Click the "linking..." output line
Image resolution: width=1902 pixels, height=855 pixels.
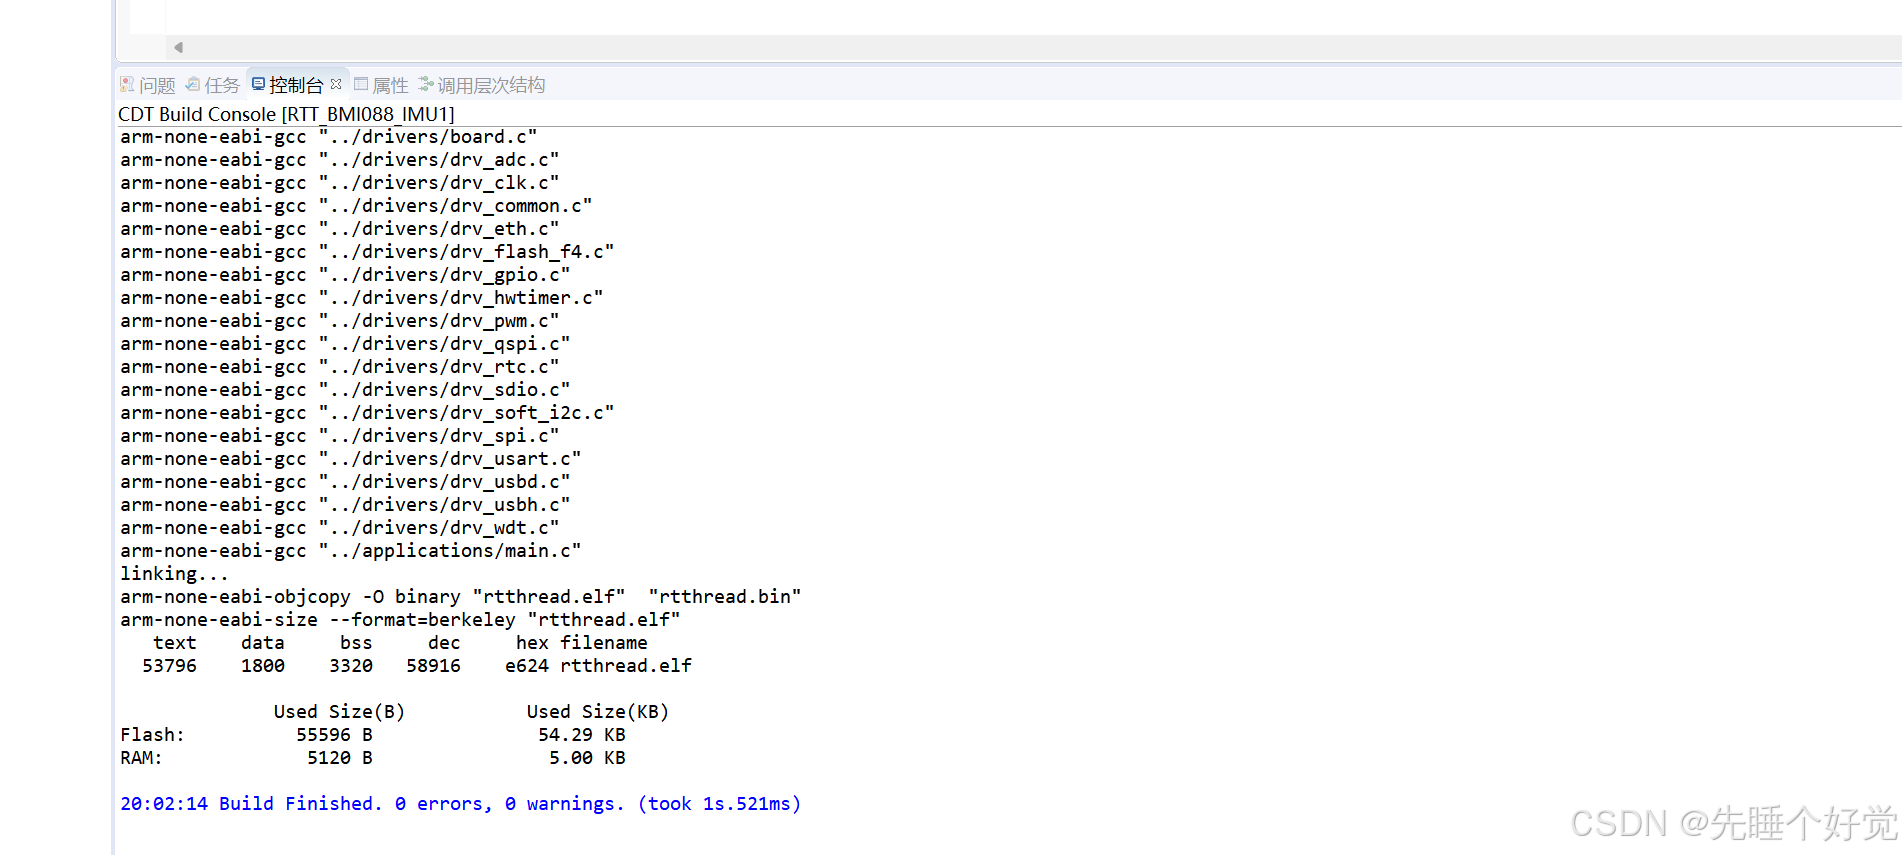tap(174, 574)
